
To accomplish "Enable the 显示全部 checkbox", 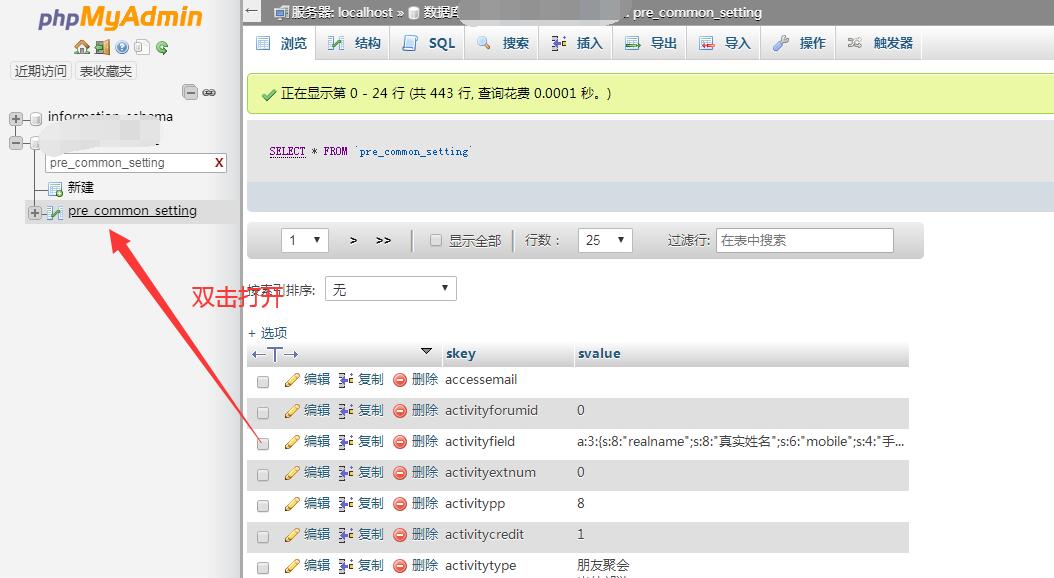I will tap(435, 241).
